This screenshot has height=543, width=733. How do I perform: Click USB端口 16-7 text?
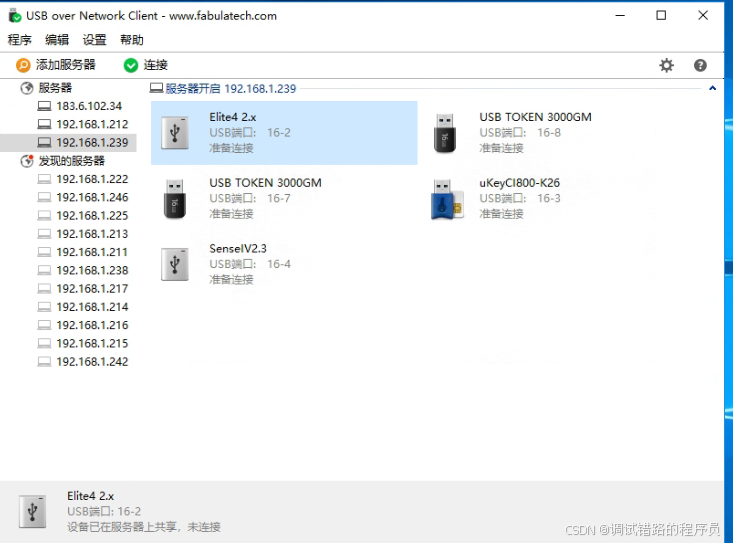pyautogui.click(x=250, y=199)
